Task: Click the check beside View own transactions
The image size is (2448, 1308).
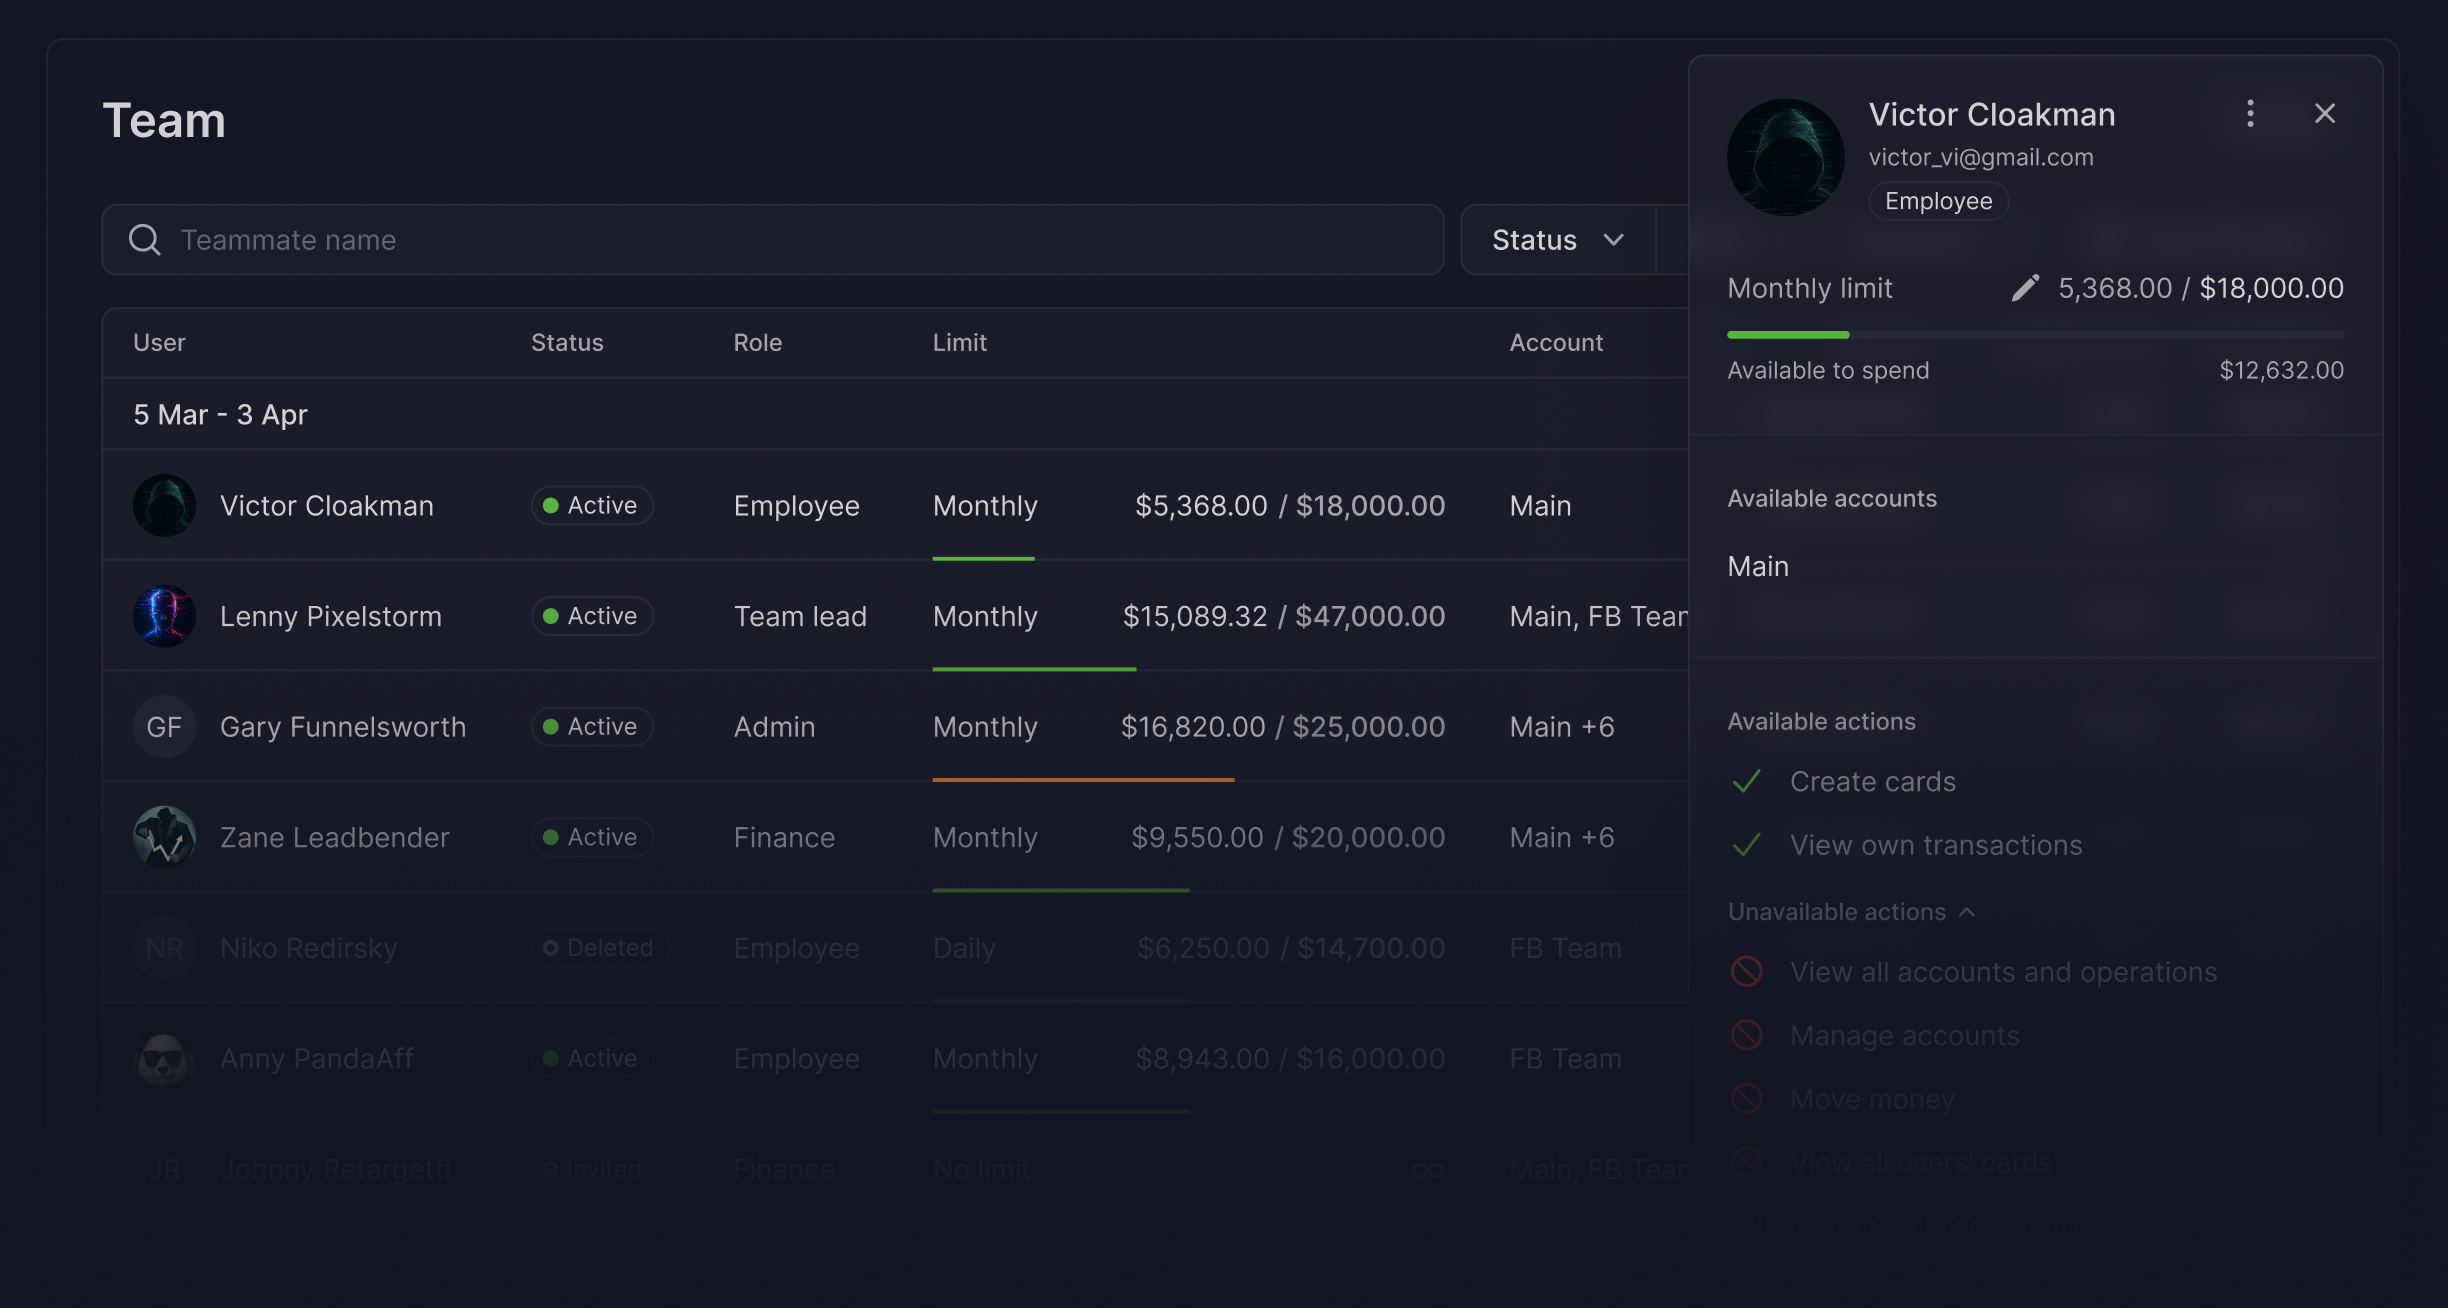Action: 1746,846
